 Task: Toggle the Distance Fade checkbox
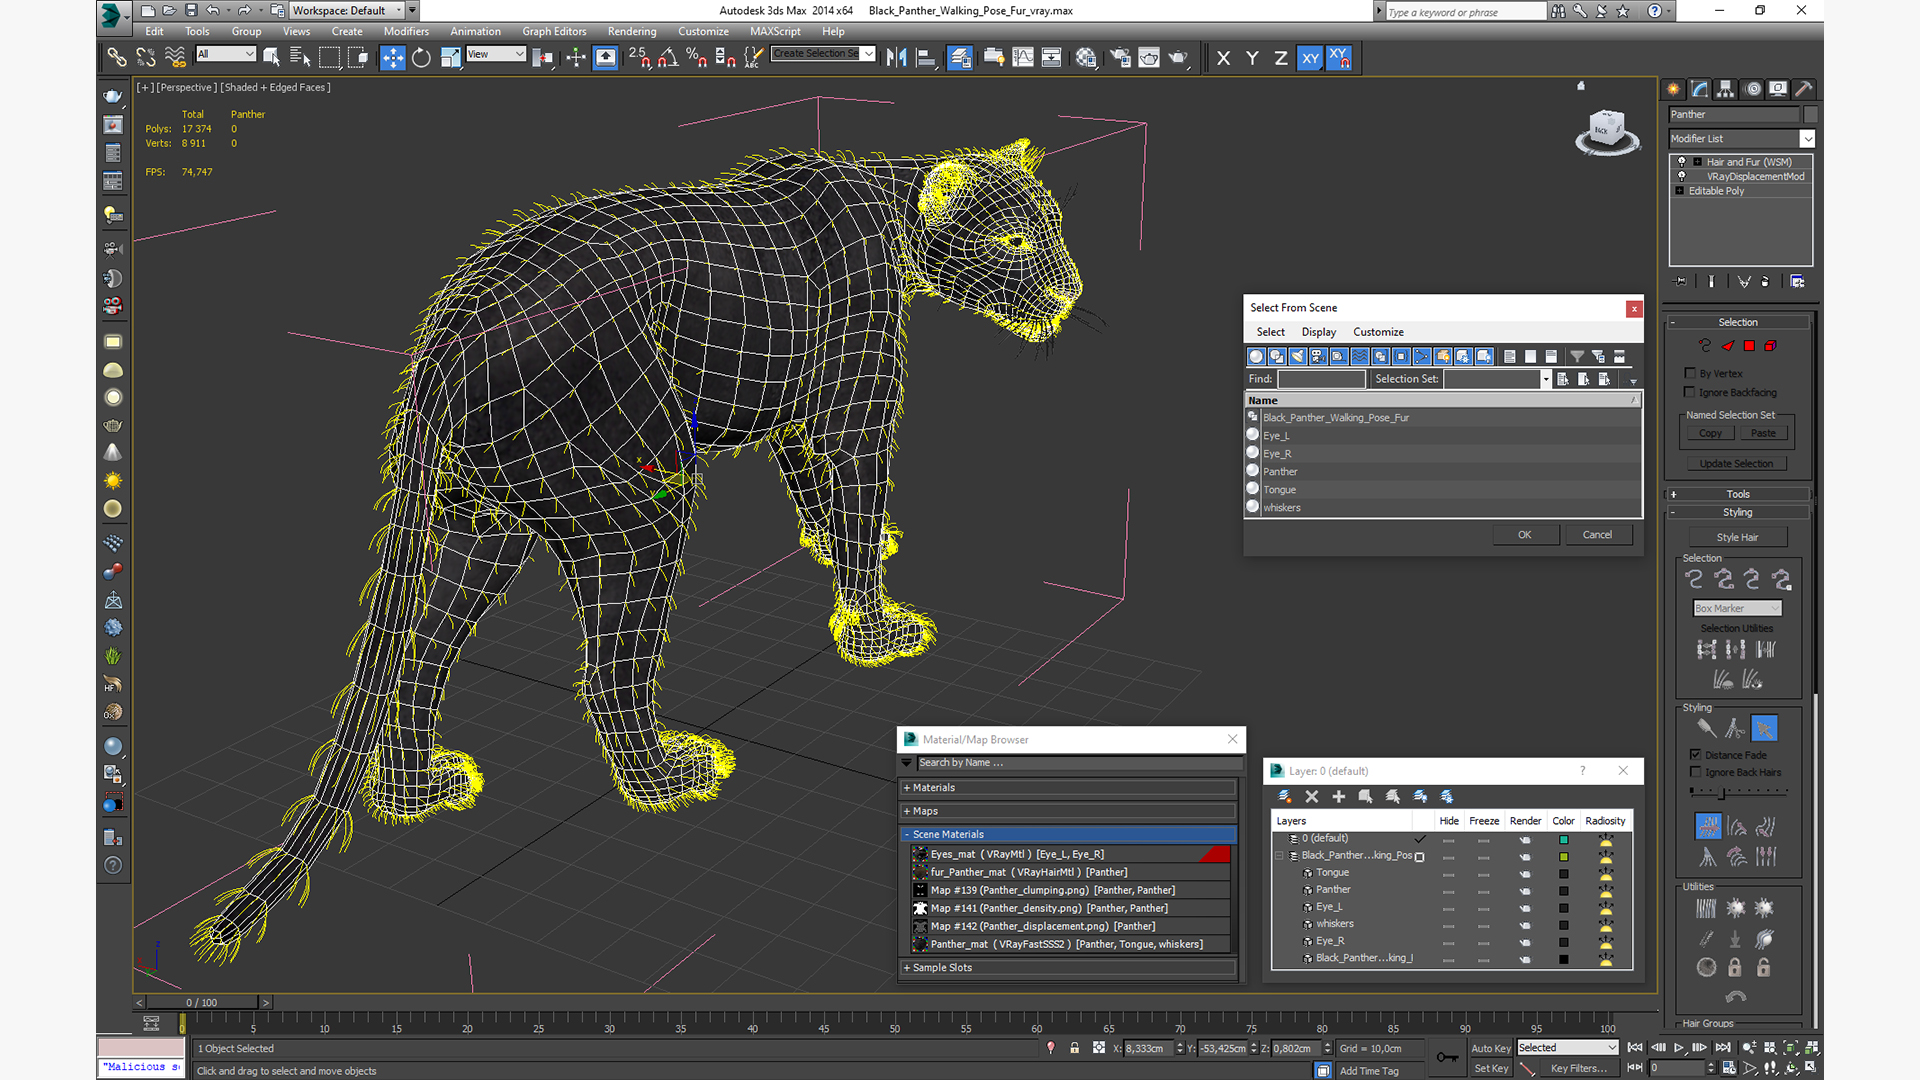coord(1695,754)
